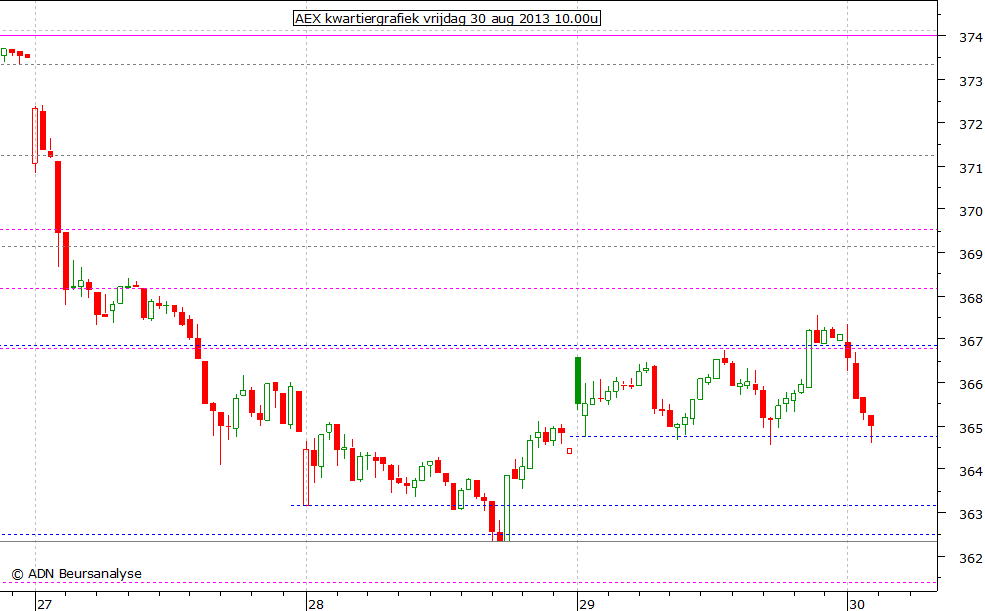Screen dimensions: 985x611
Task: Click the chart title "AEX kwartiergrafiek vrijdag 30 aug 2013 10.00u"
Action: [x=447, y=18]
